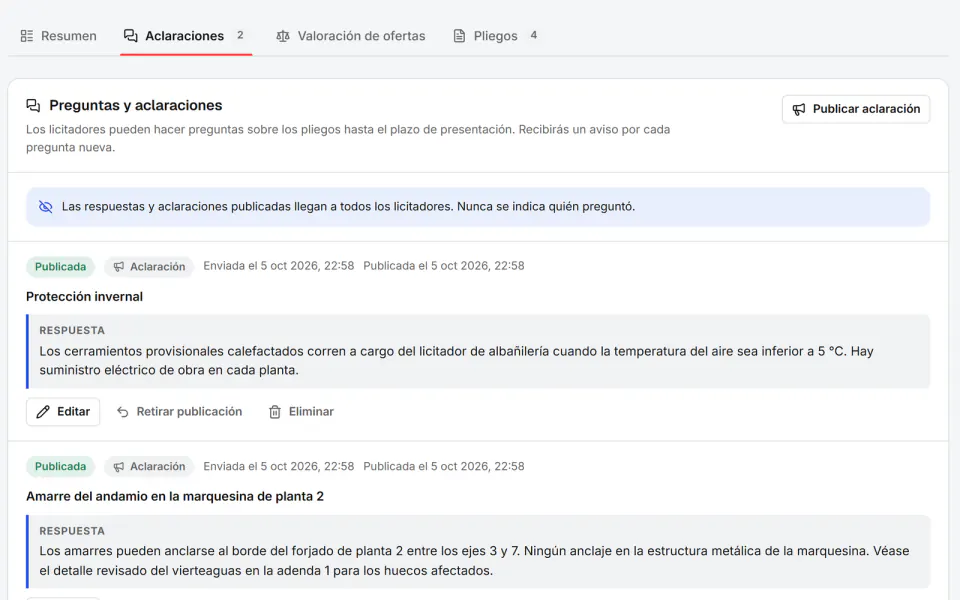This screenshot has height=600, width=960.
Task: Click Aclaración tag on Protección invernal
Action: (x=149, y=266)
